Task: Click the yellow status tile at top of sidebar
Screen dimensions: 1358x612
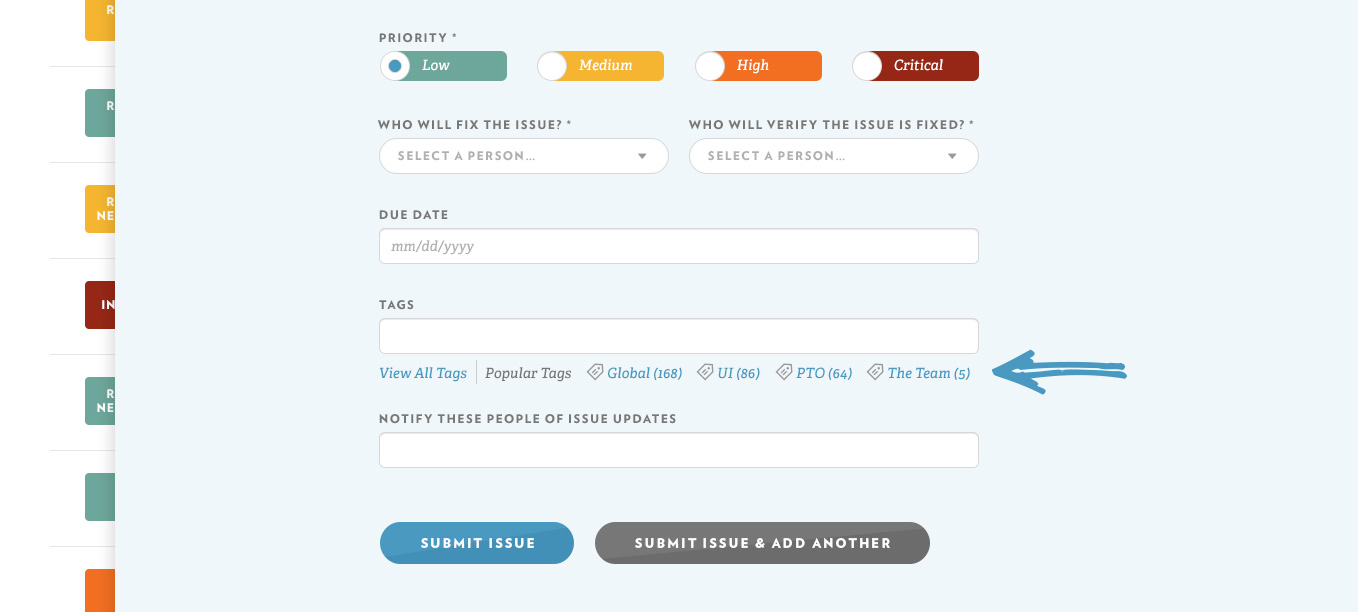Action: pos(99,18)
